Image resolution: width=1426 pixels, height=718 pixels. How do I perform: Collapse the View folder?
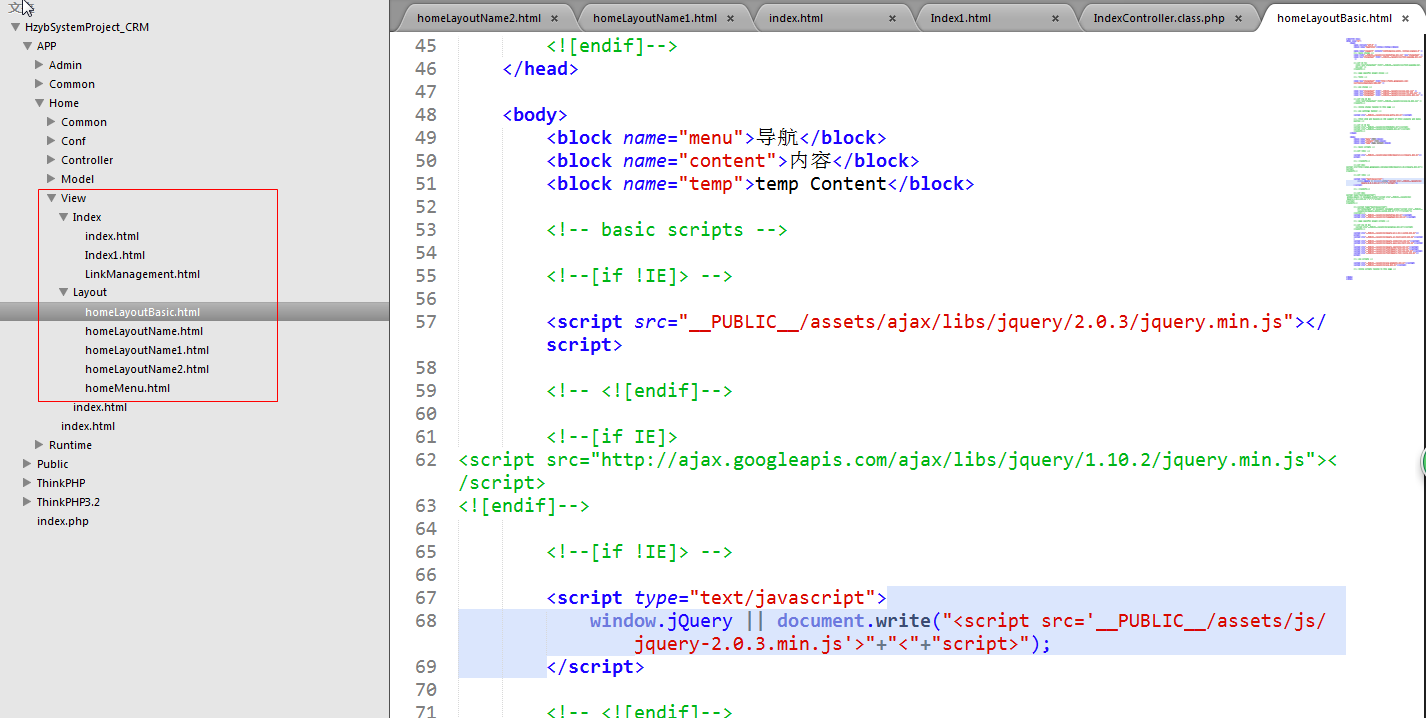[52, 198]
